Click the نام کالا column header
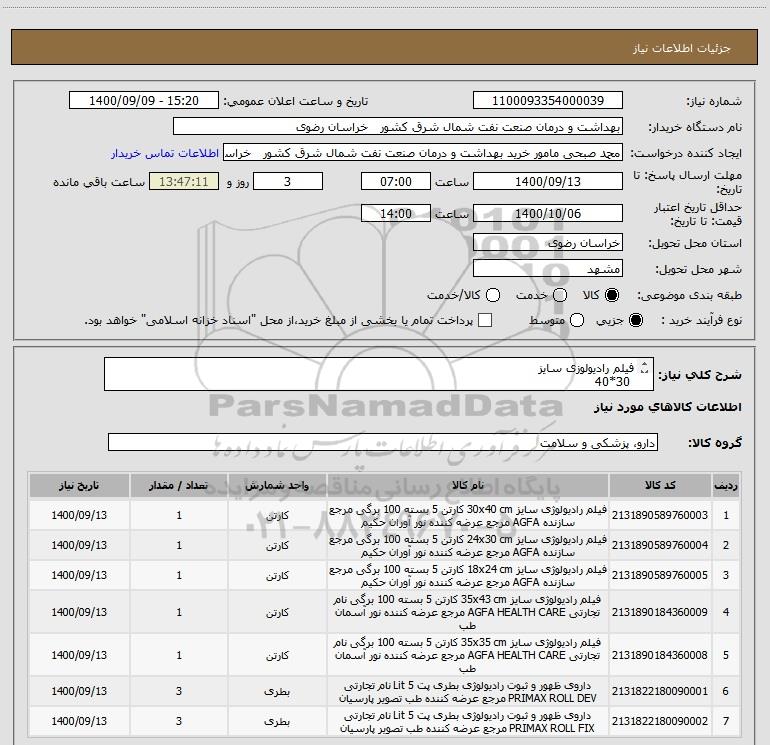Screen dimensions: 770x745 click(468, 486)
